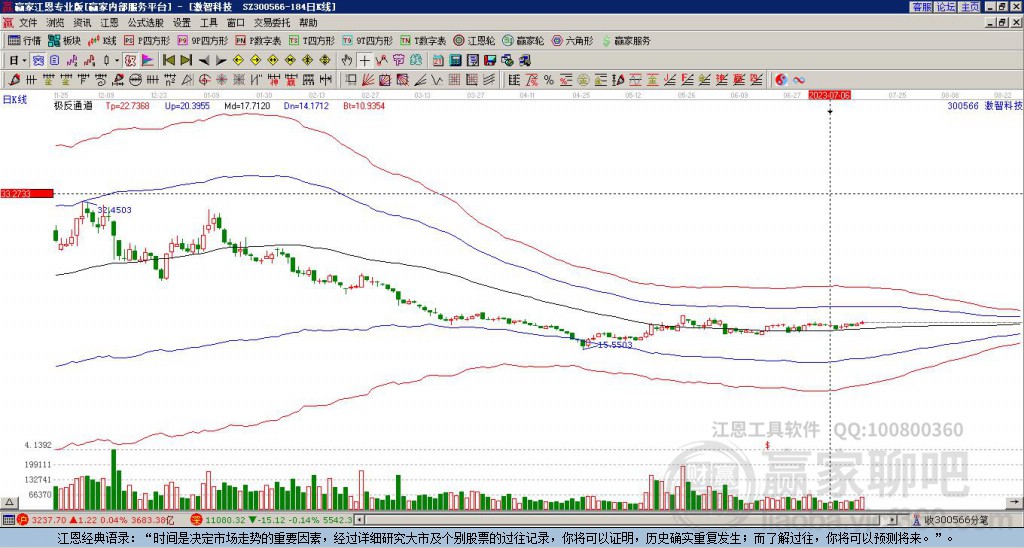The height and width of the screenshot is (548, 1024).
Task: Open the calculator icon
Action: pos(456,61)
